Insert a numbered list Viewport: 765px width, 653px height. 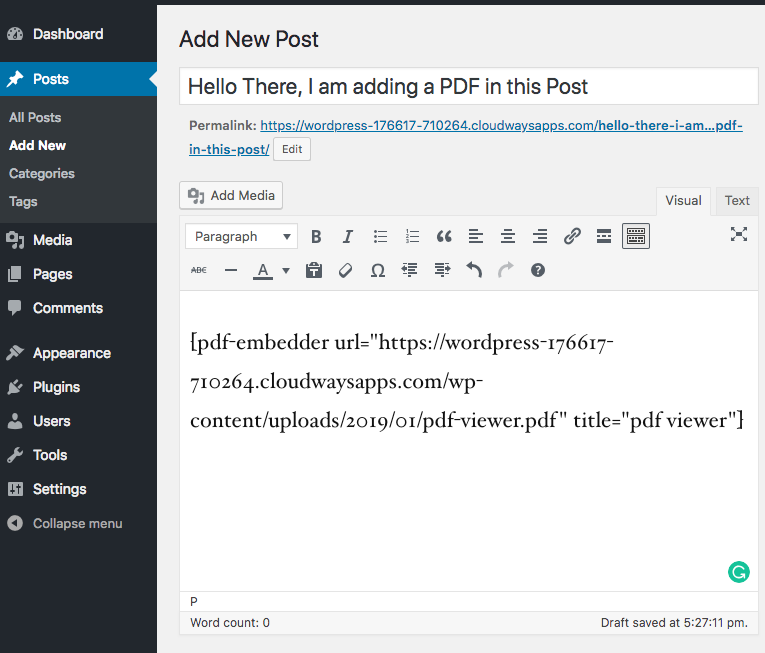412,237
